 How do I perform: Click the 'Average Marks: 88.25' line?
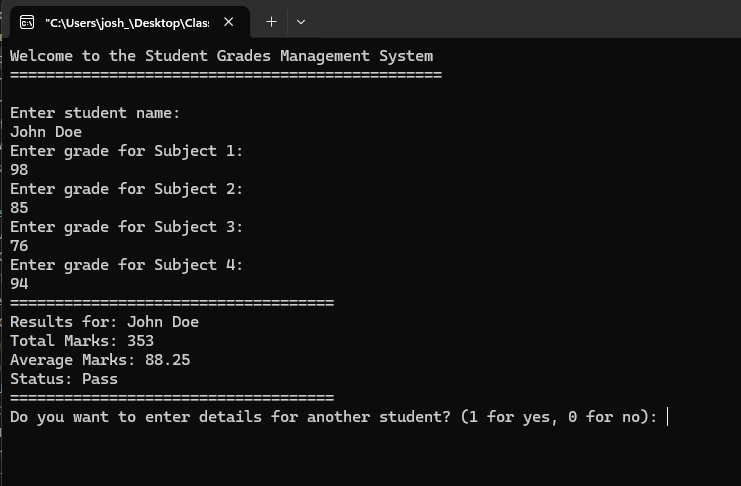[x=100, y=360]
